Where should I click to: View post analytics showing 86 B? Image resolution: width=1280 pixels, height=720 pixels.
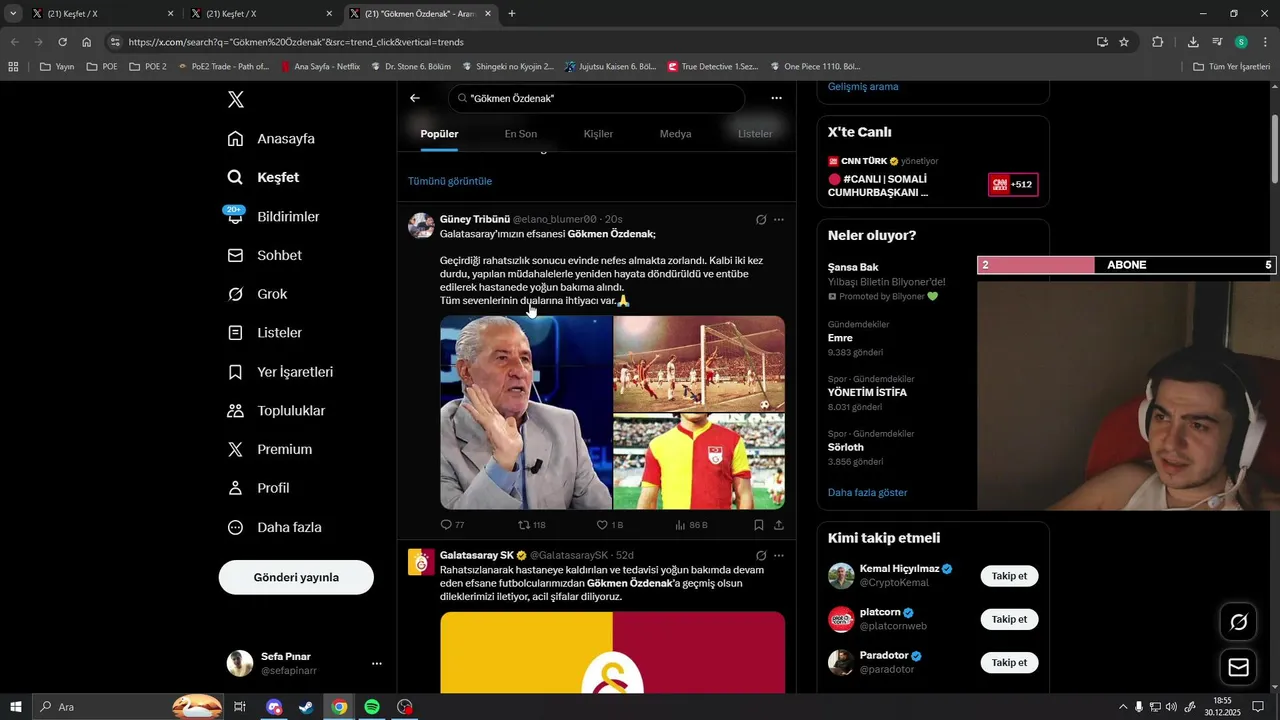[x=691, y=525]
